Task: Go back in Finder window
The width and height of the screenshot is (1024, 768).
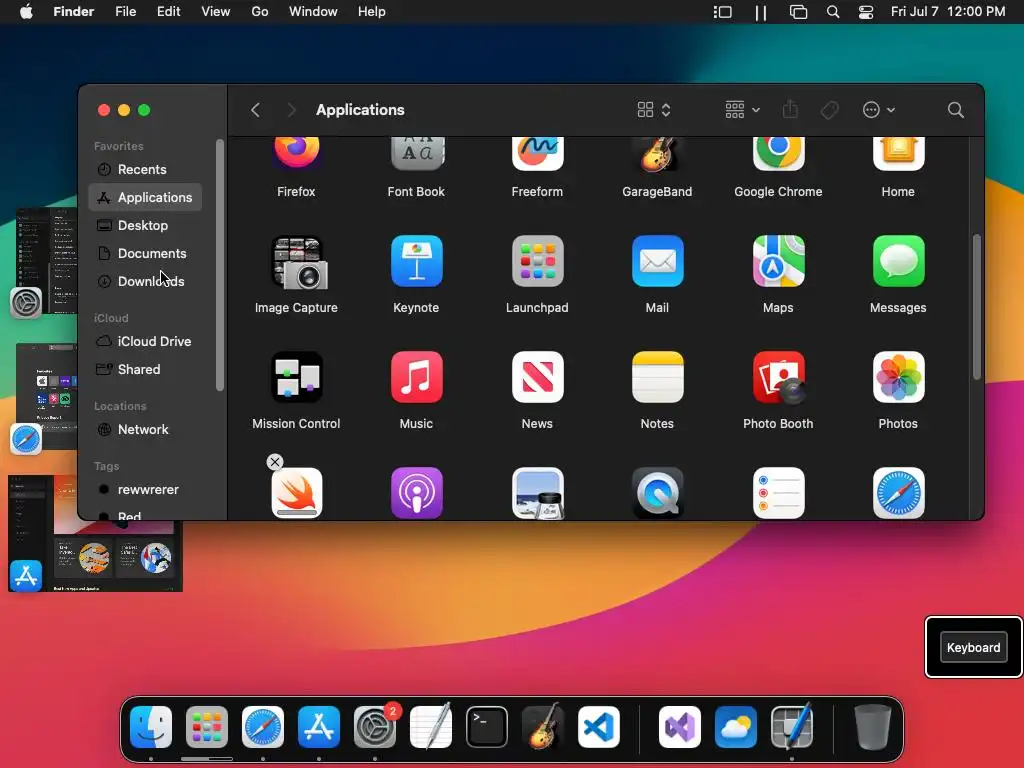Action: click(x=255, y=110)
